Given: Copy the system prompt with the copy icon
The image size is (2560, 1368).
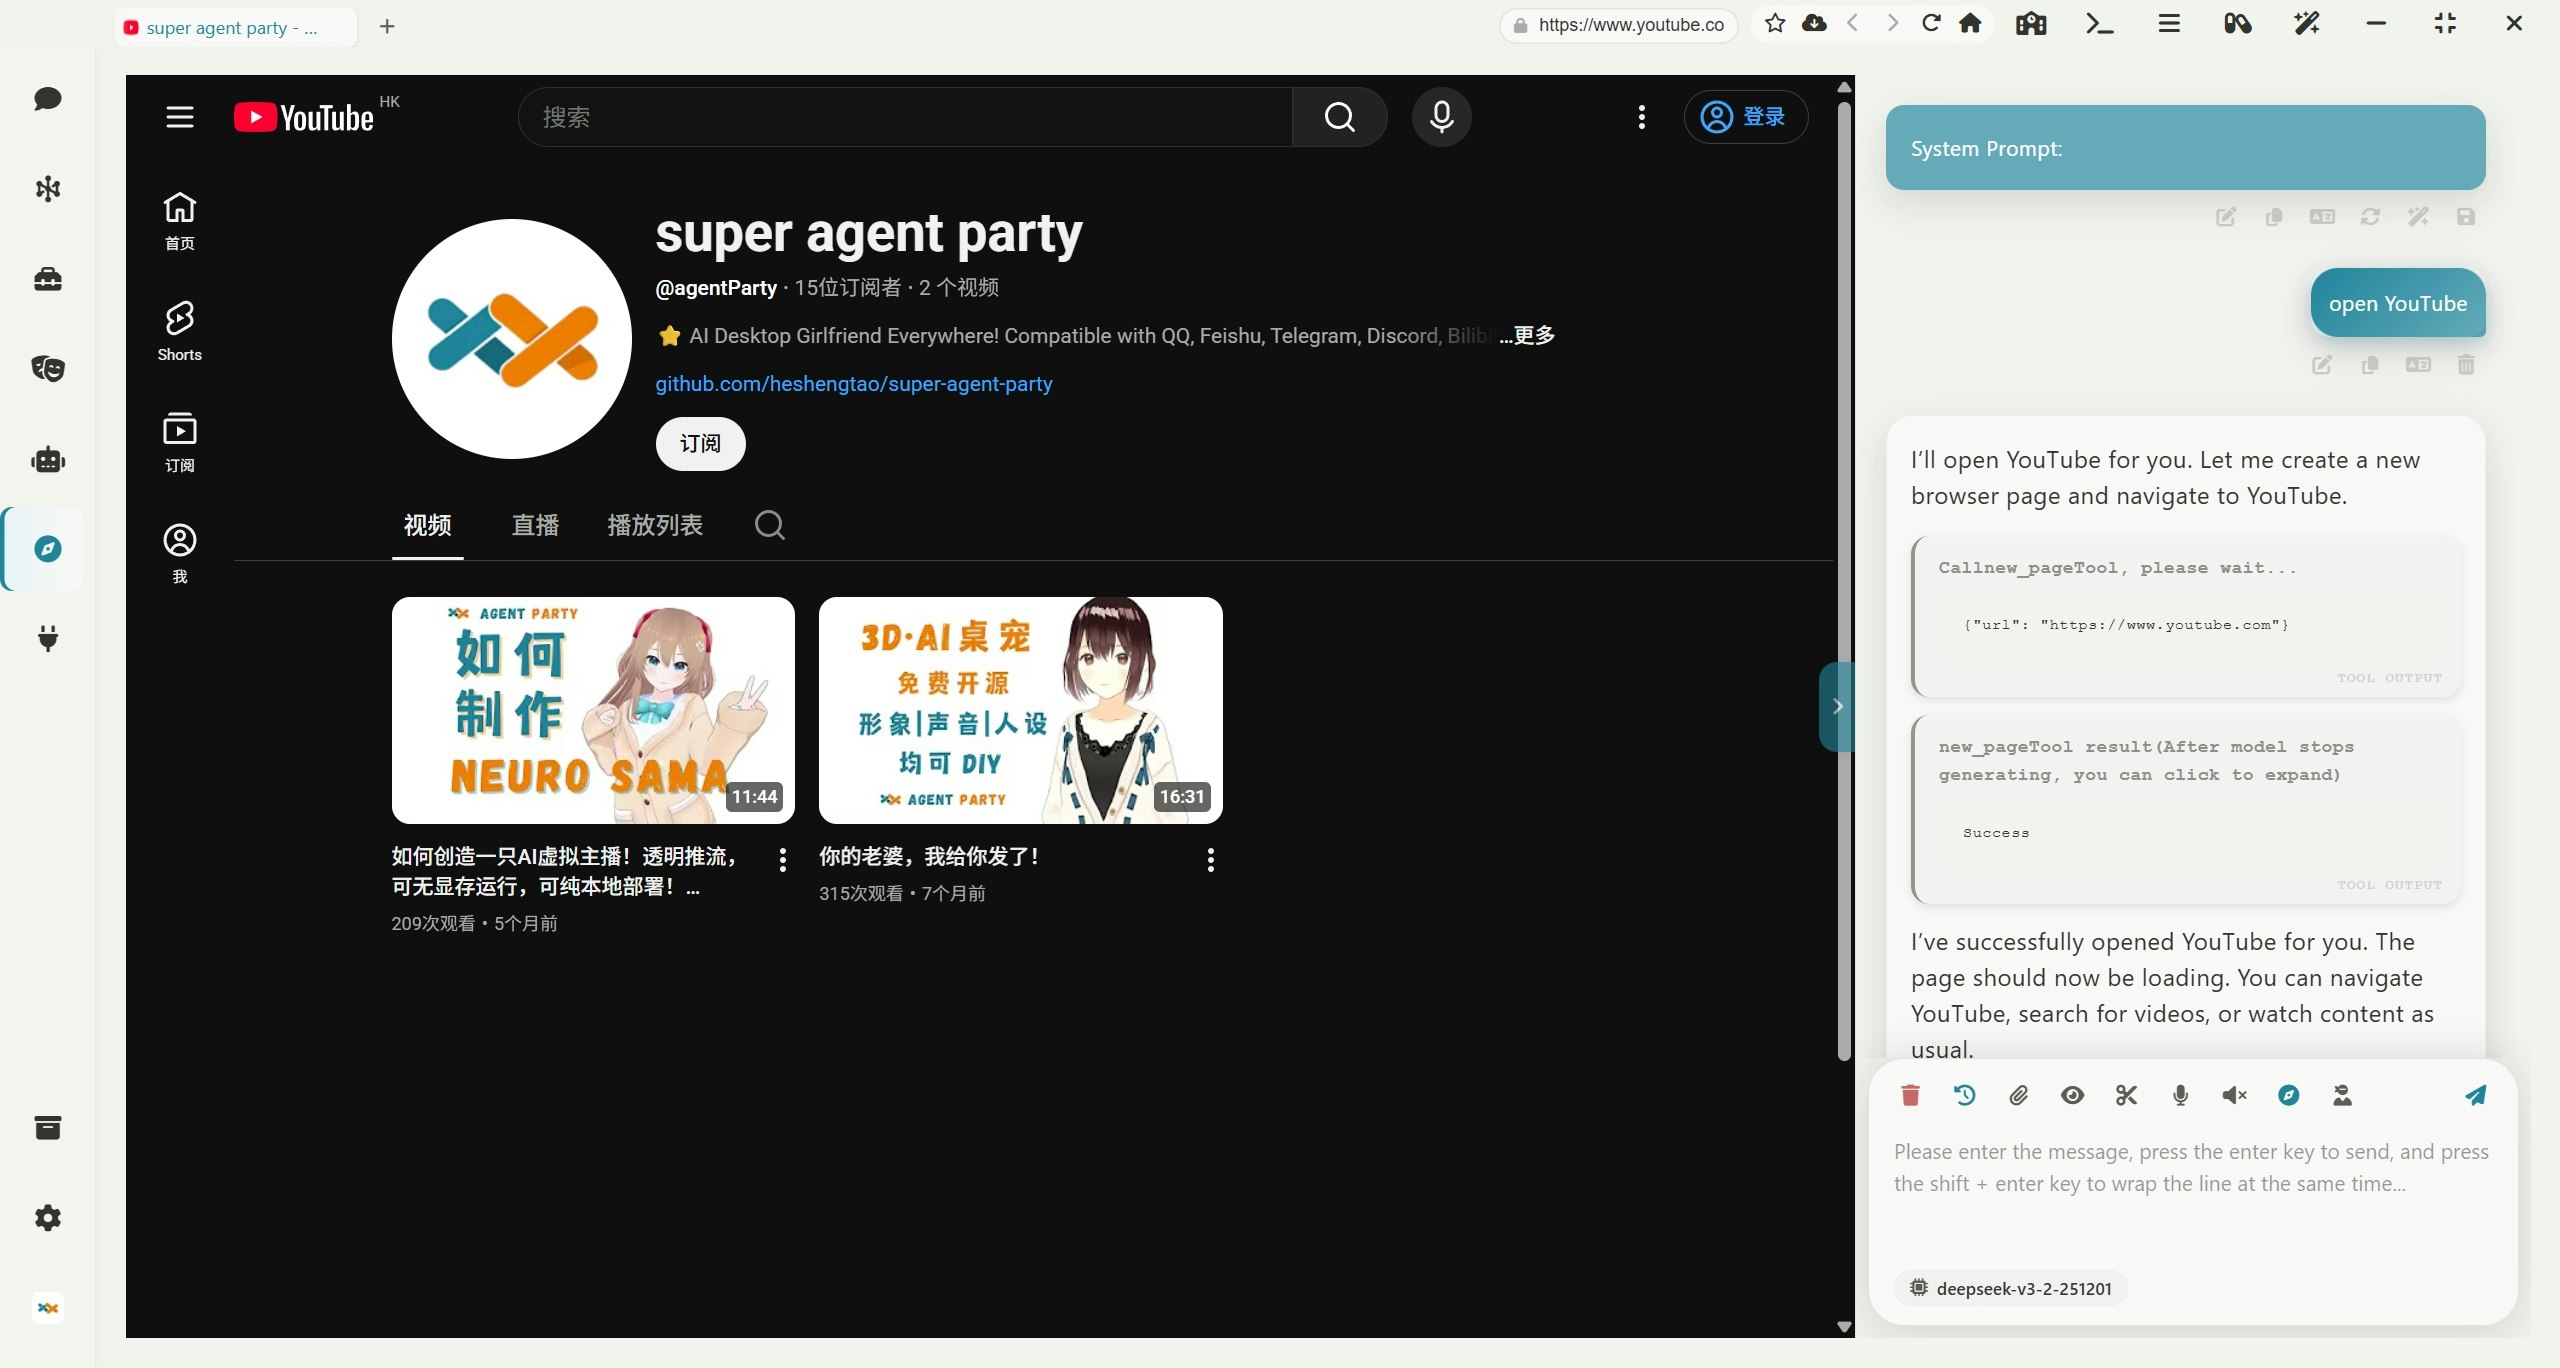Looking at the screenshot, I should [x=2274, y=217].
